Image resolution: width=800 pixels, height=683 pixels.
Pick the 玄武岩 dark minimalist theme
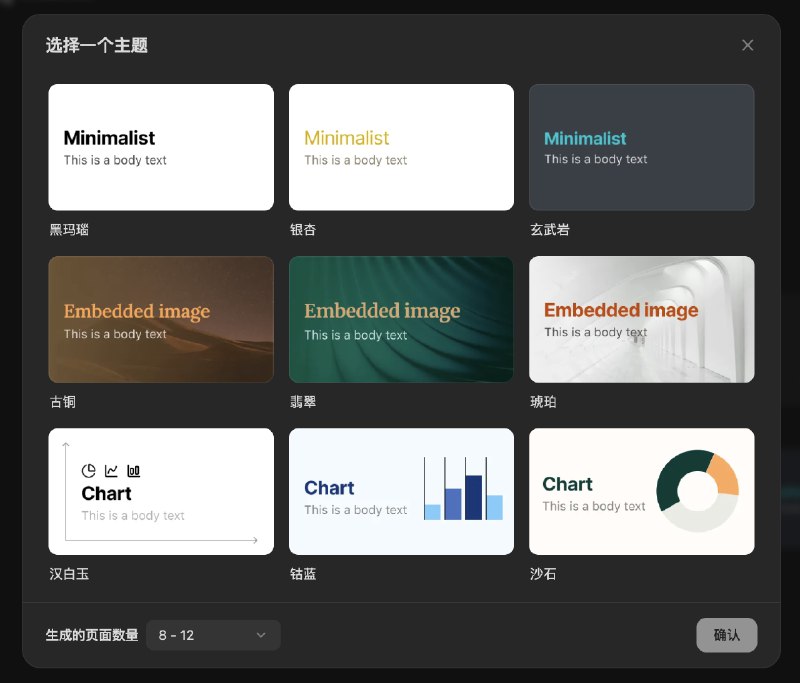[x=642, y=147]
